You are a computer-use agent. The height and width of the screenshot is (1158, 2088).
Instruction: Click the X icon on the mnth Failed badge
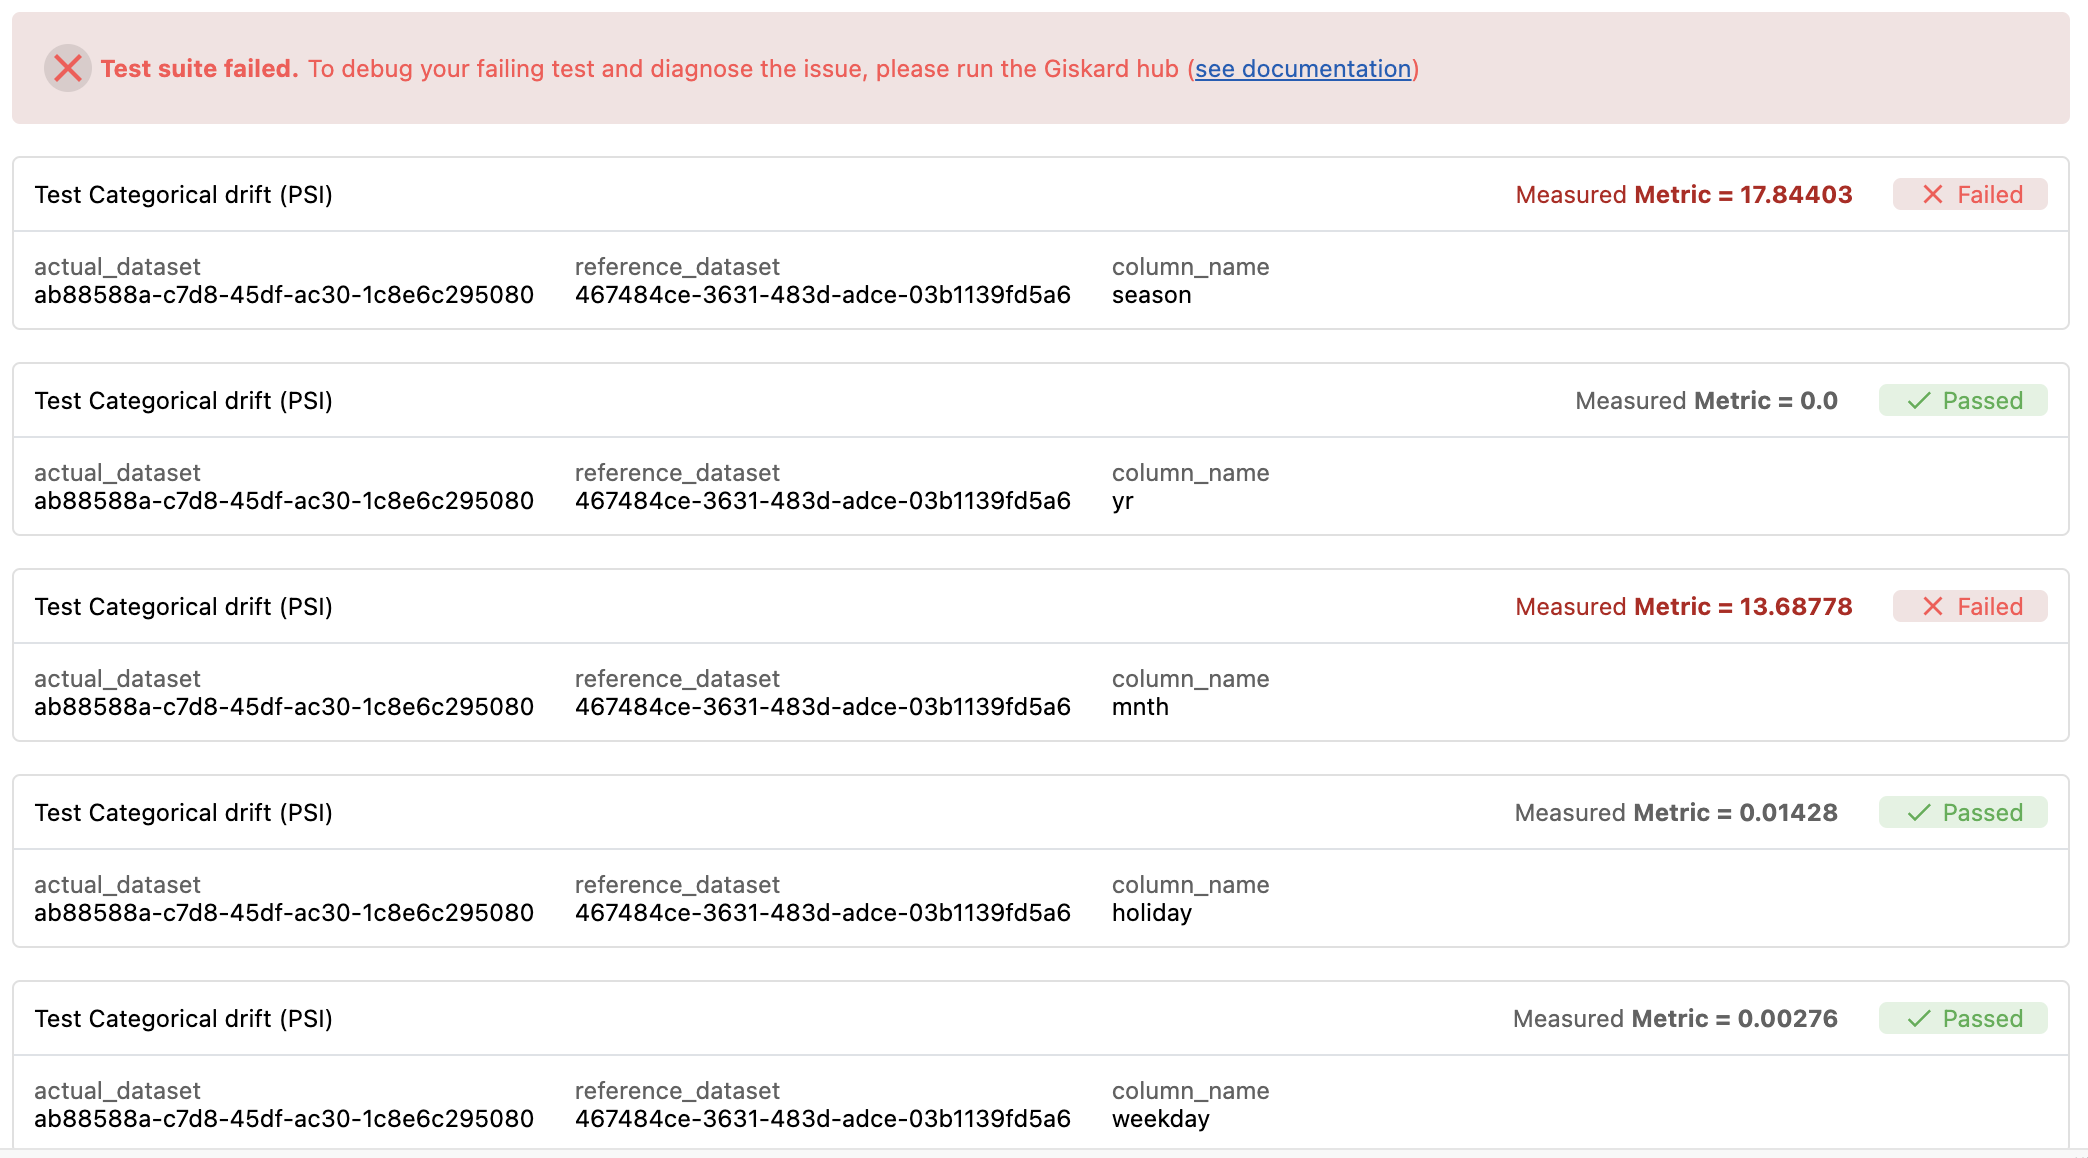pyautogui.click(x=1934, y=606)
